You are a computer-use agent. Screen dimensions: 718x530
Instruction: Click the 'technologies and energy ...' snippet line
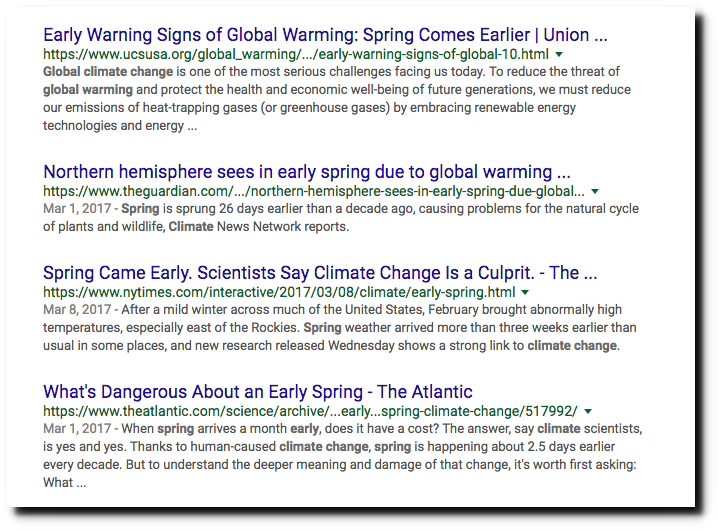point(120,126)
